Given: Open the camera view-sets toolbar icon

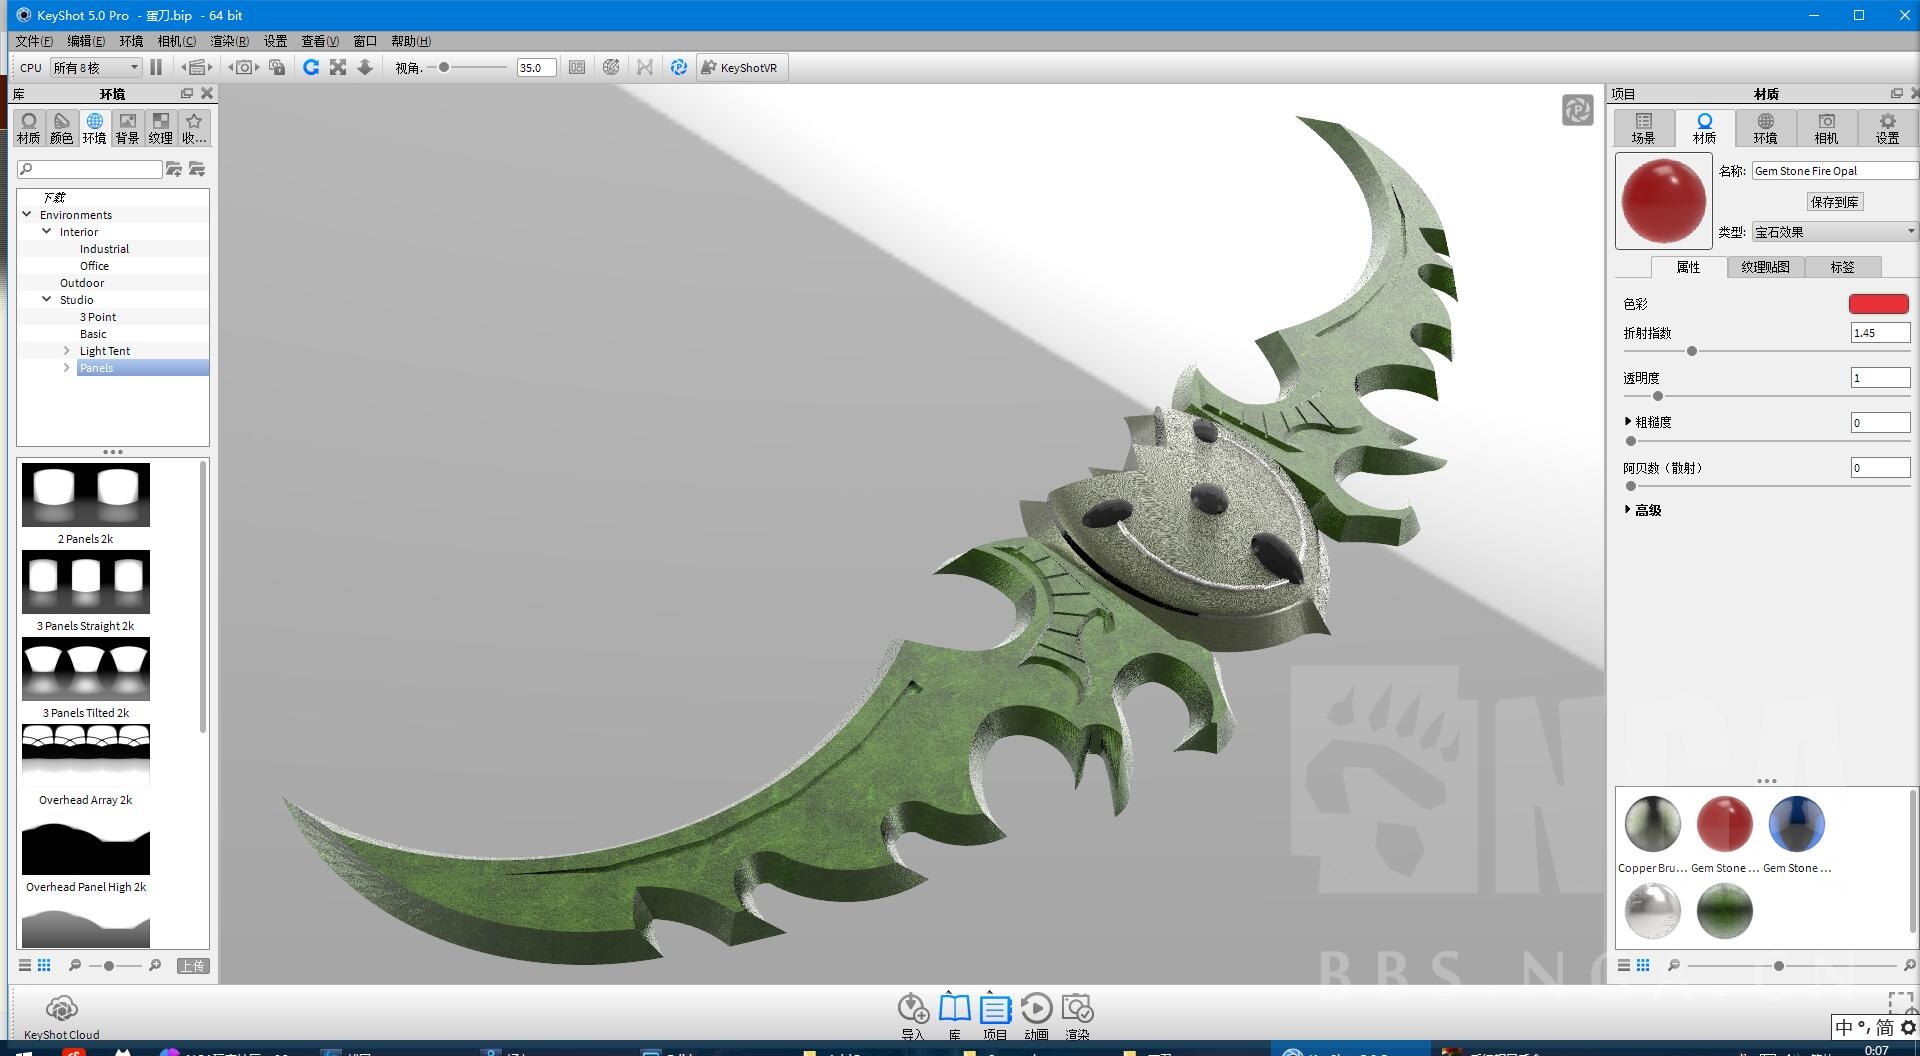Looking at the screenshot, I should pyautogui.click(x=244, y=67).
